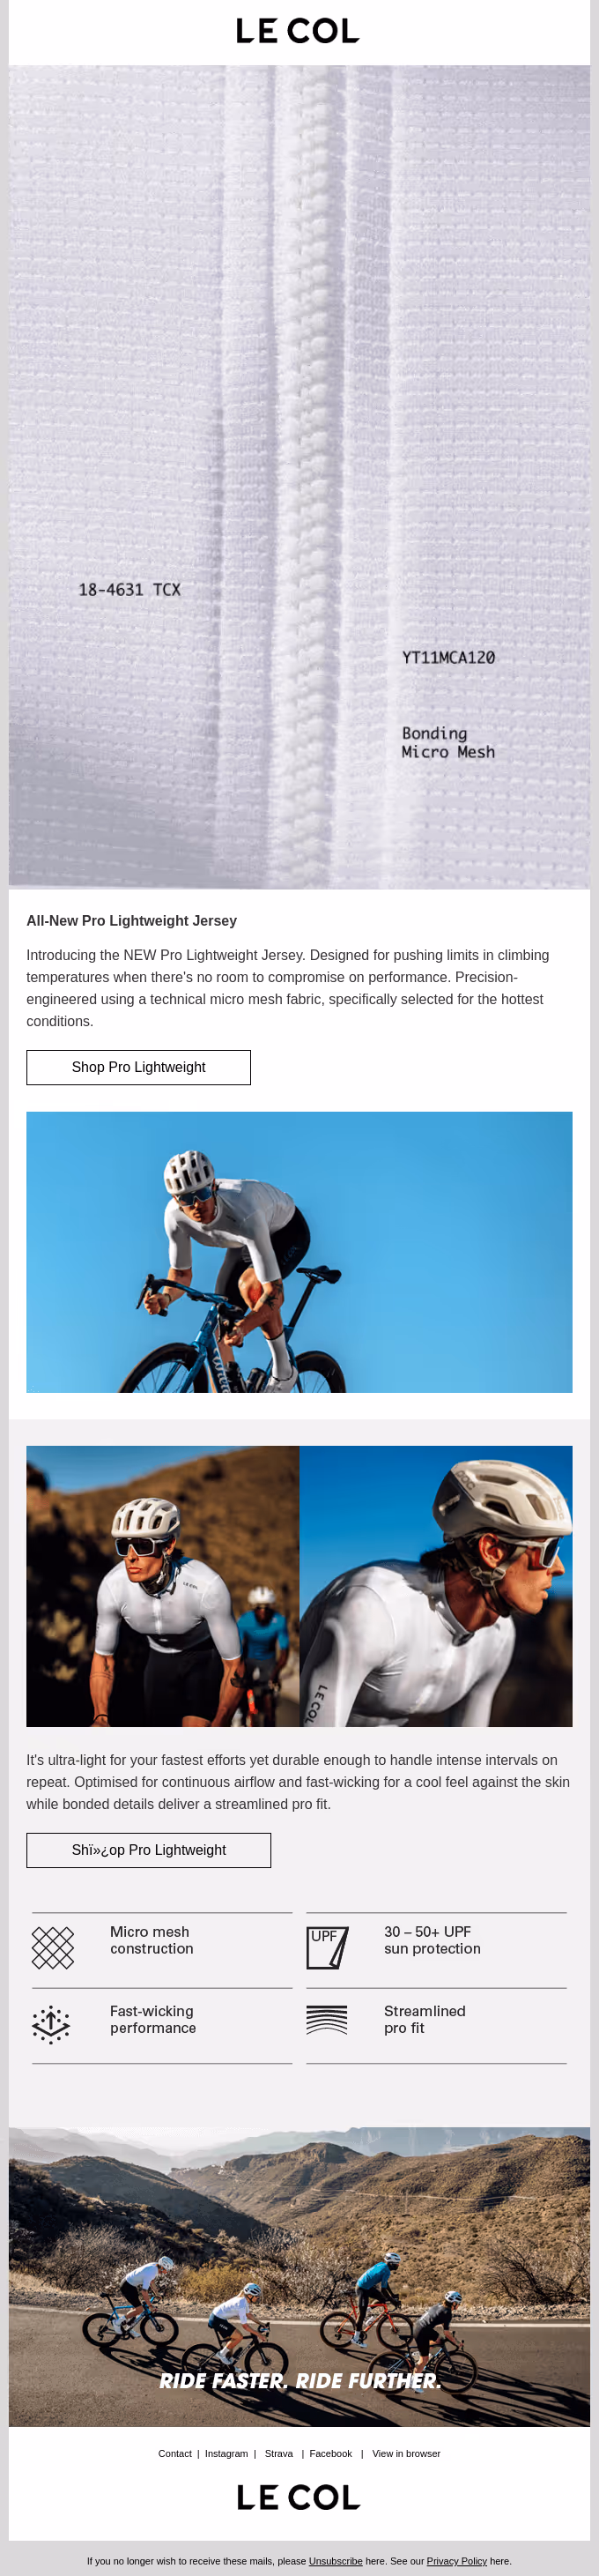Click the fast-wicking arrow icon
This screenshot has width=599, height=2576.
(x=51, y=2025)
